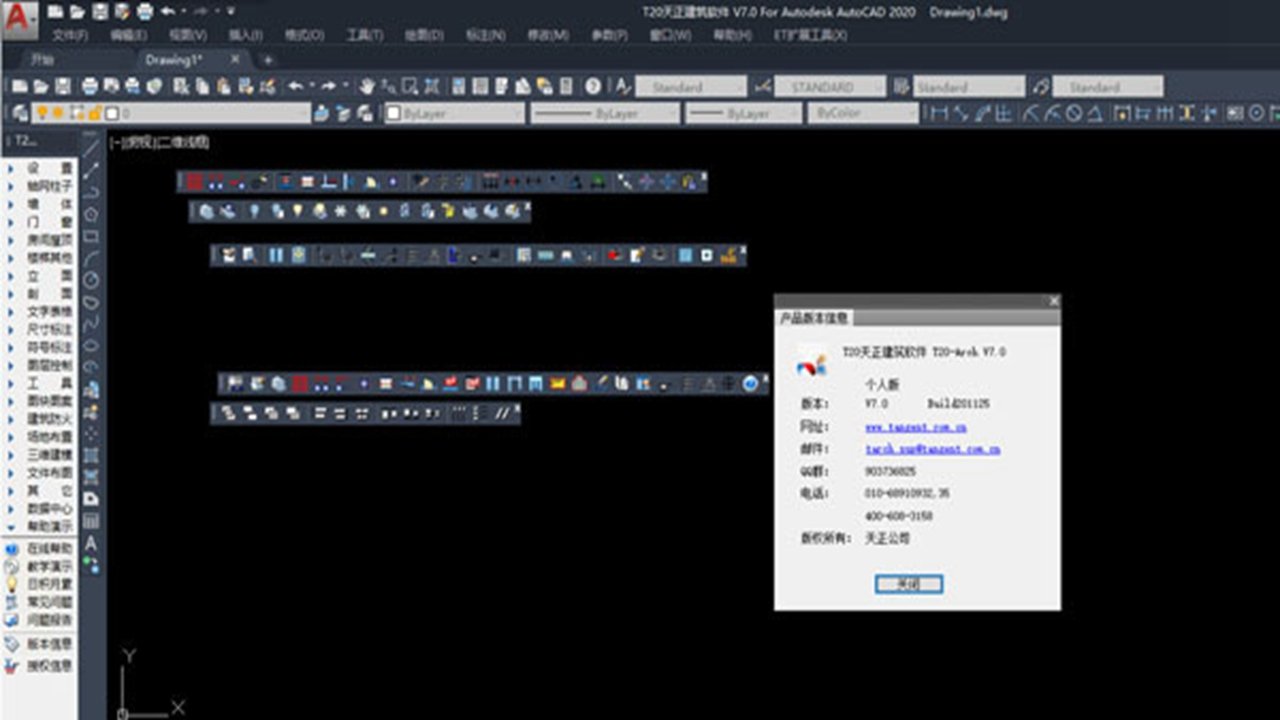Open the tangent.com.cn email address link
1280x720 pixels.
[x=932, y=449]
